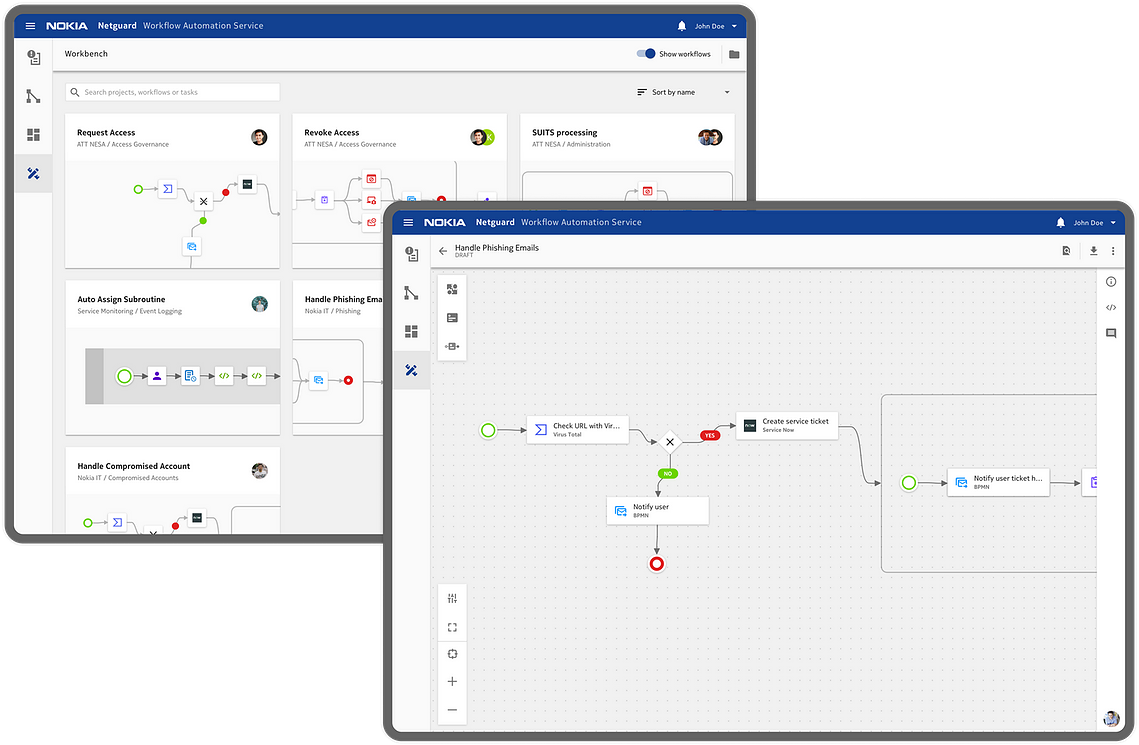Screen dimensions: 1139x745
Task: Open hamburger menu in the Handle Phishing Emails window
Action: click(408, 223)
